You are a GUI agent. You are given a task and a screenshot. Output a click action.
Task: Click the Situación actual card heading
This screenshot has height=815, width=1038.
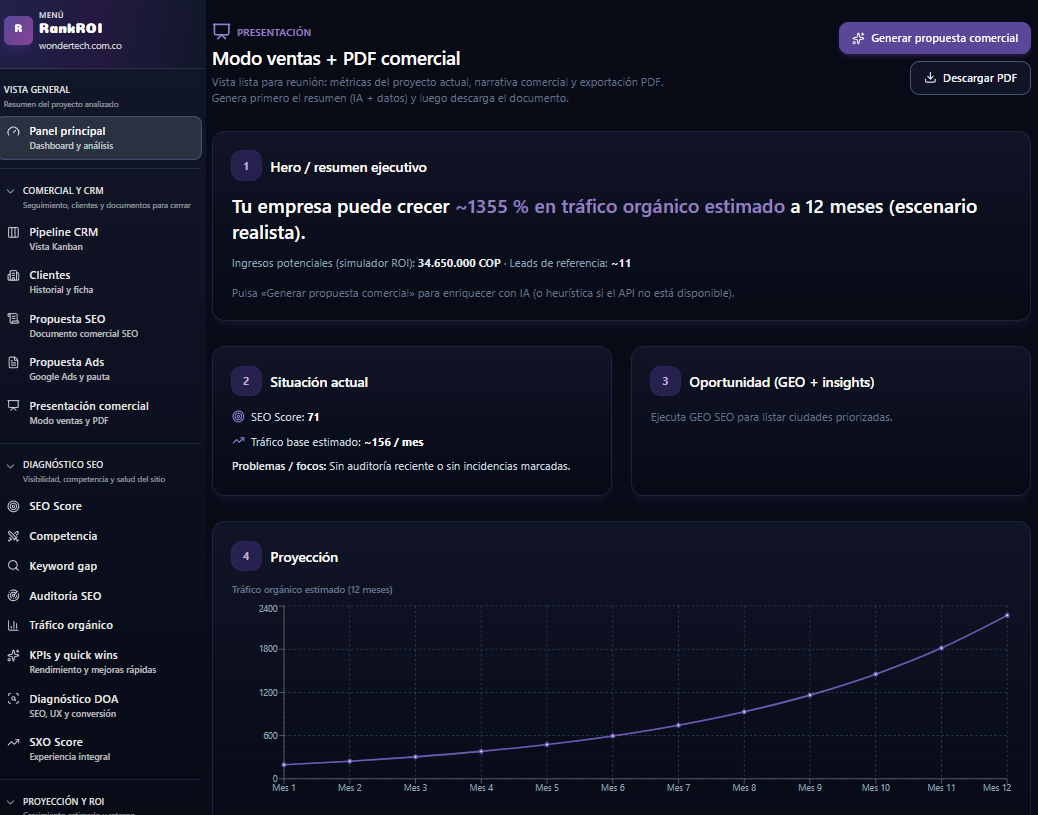[319, 383]
